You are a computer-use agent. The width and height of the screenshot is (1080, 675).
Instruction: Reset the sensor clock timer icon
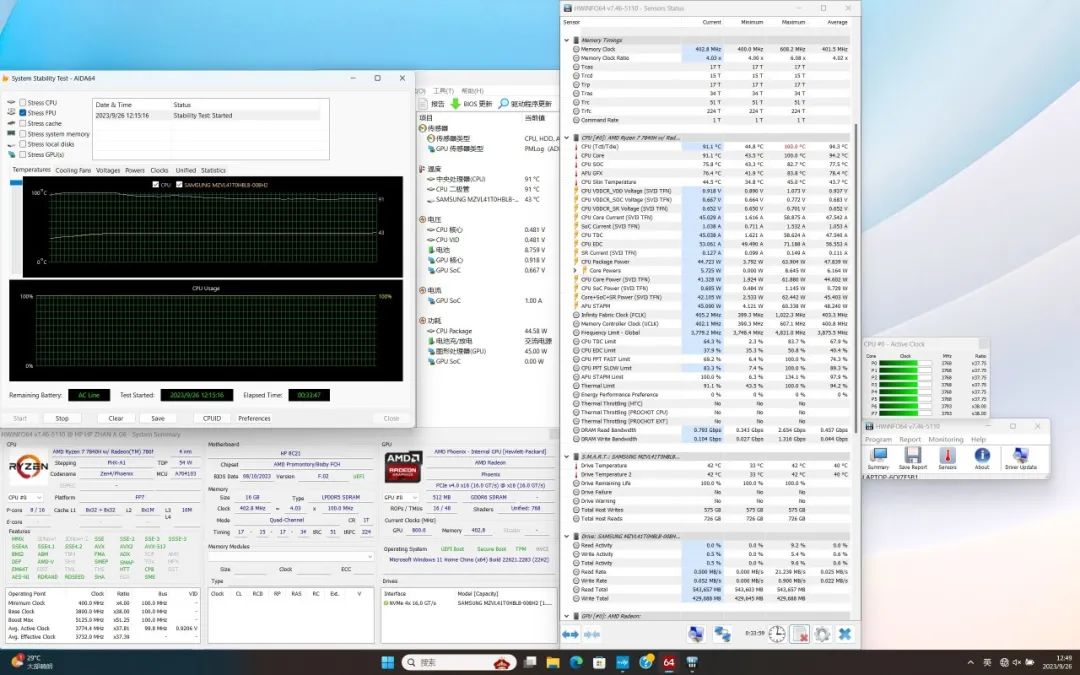pos(775,634)
